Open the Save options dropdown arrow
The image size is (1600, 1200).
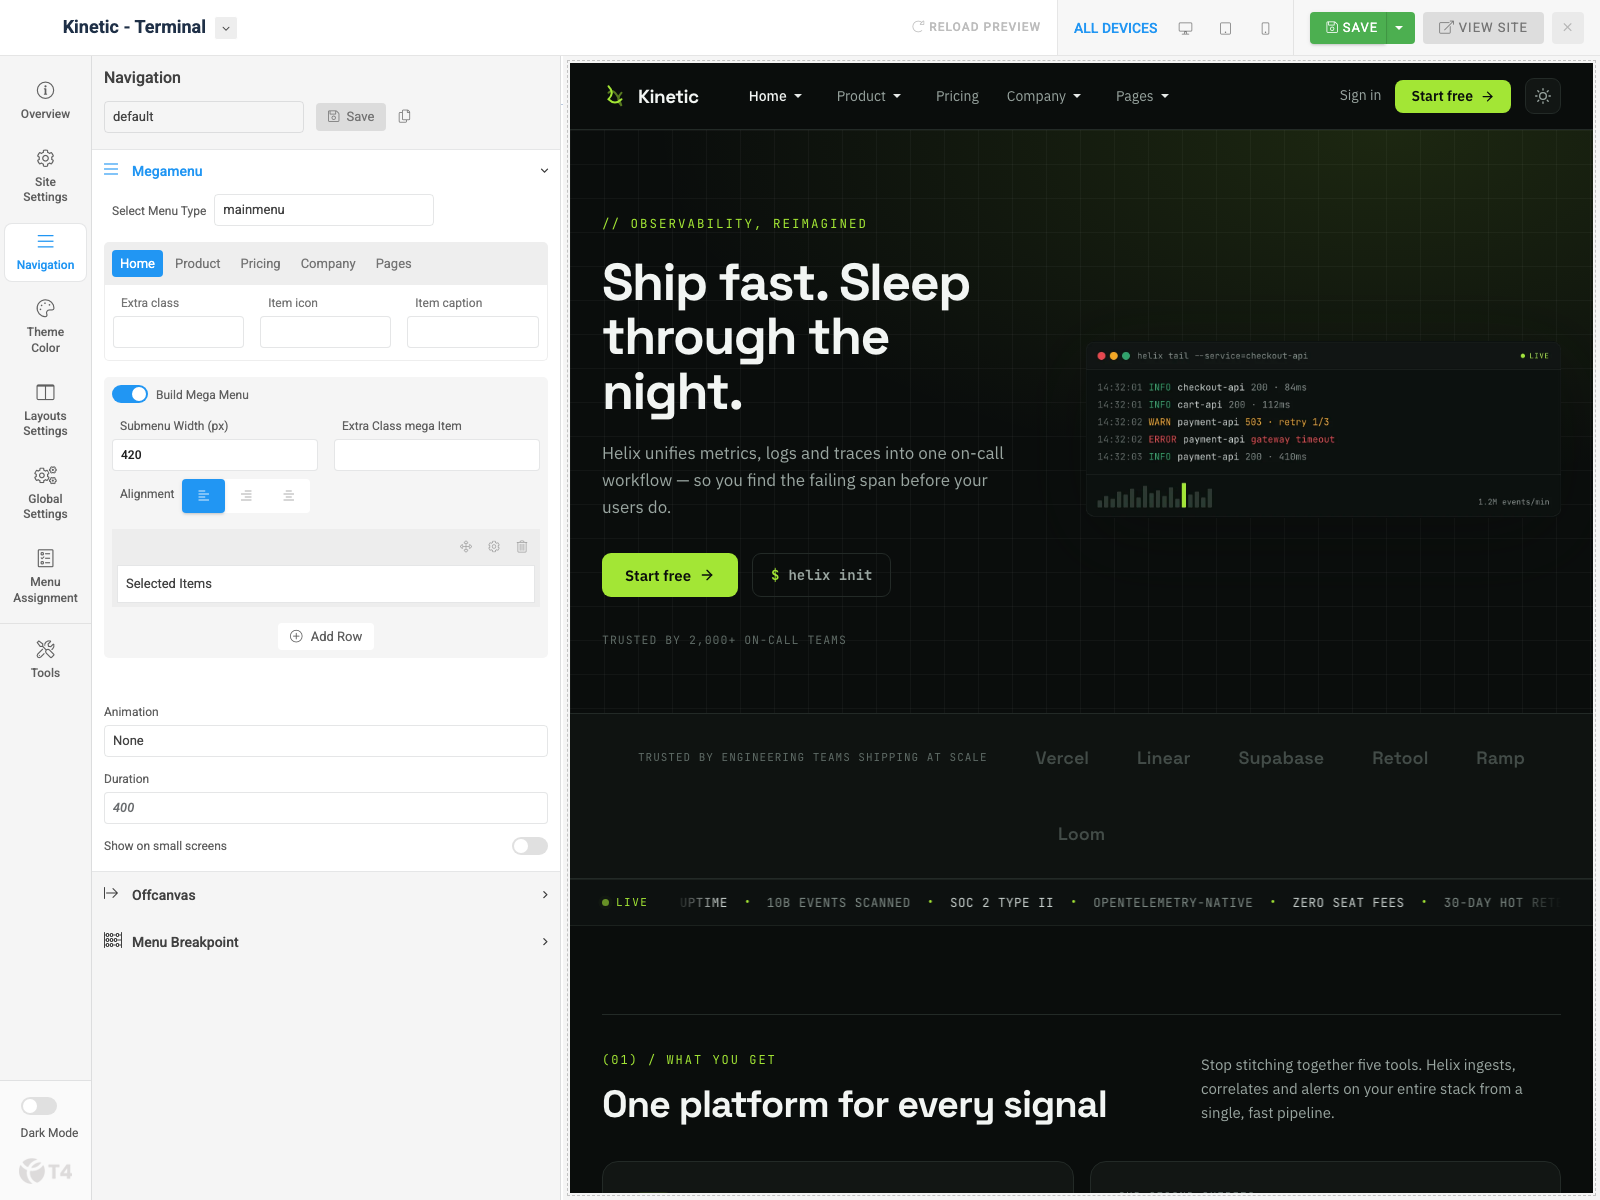(x=1400, y=28)
